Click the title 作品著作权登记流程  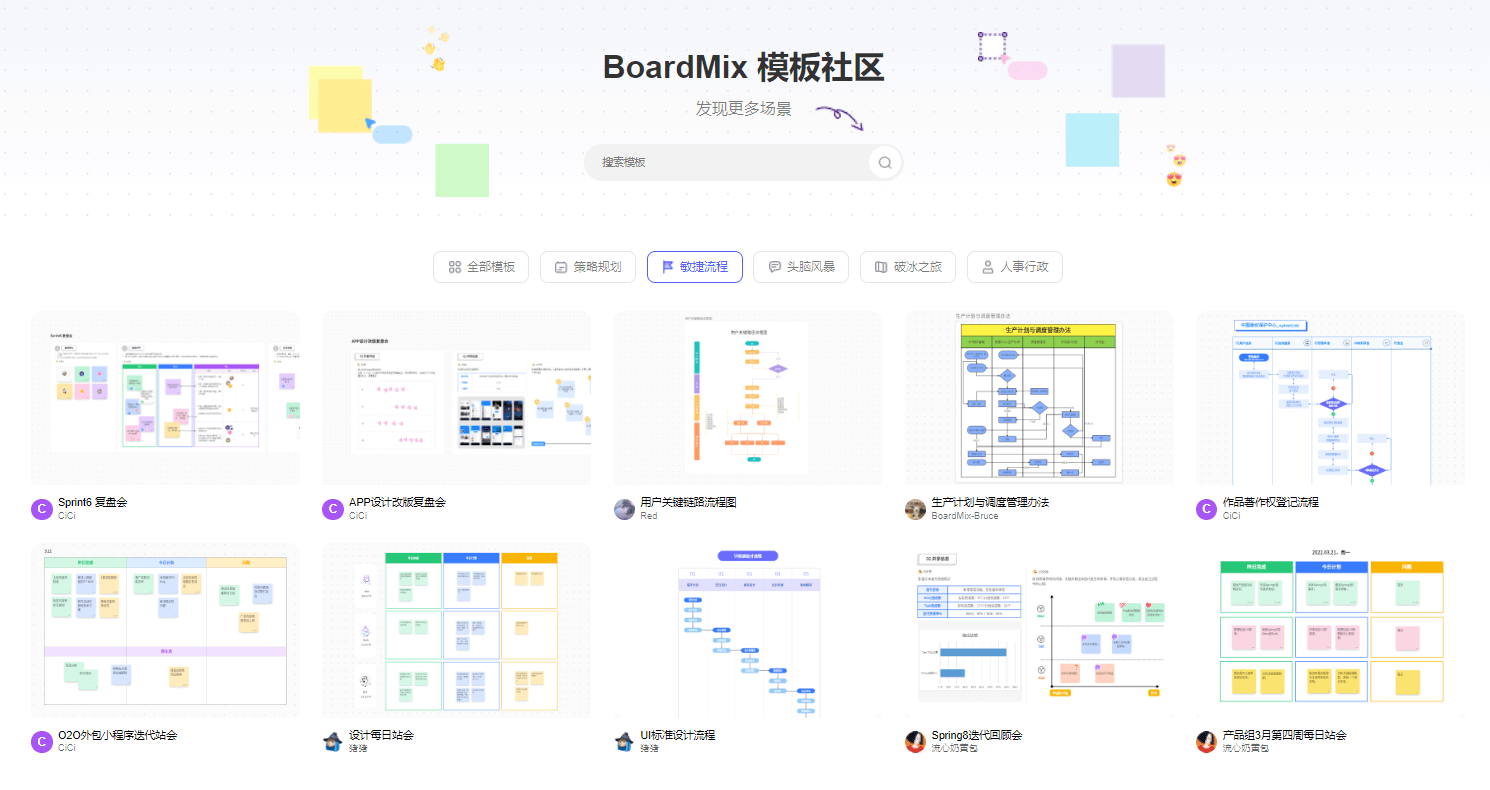click(x=1271, y=503)
